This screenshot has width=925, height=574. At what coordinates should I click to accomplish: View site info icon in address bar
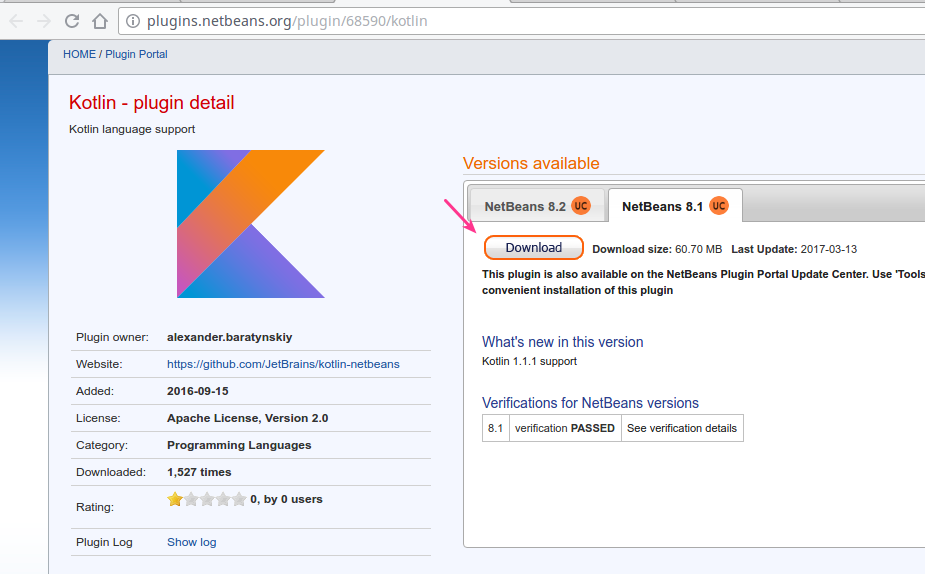click(x=133, y=21)
